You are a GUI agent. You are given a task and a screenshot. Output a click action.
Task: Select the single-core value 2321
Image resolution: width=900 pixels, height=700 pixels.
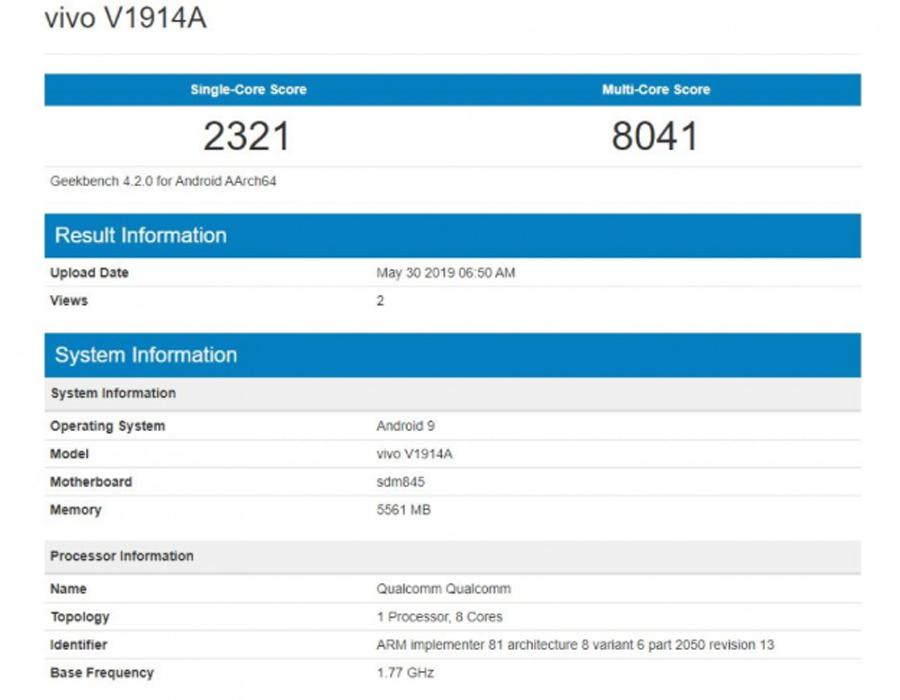click(247, 137)
